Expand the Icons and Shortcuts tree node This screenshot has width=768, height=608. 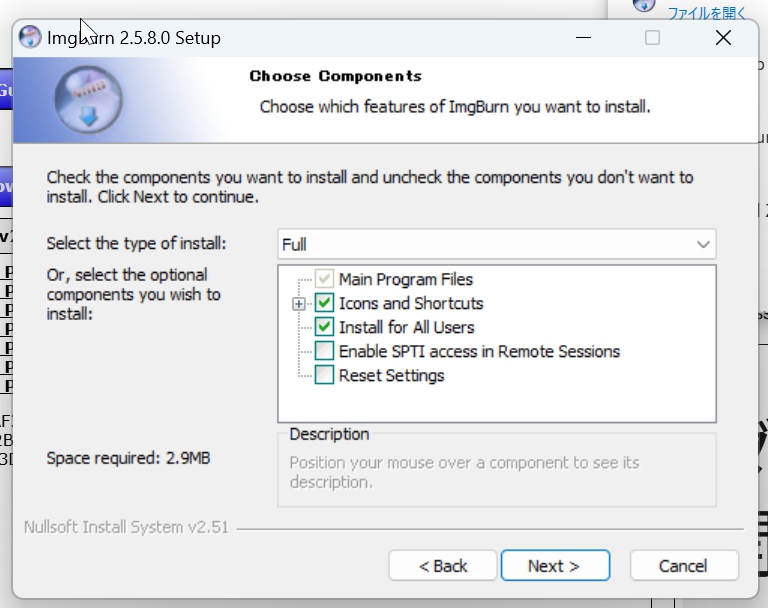click(298, 304)
